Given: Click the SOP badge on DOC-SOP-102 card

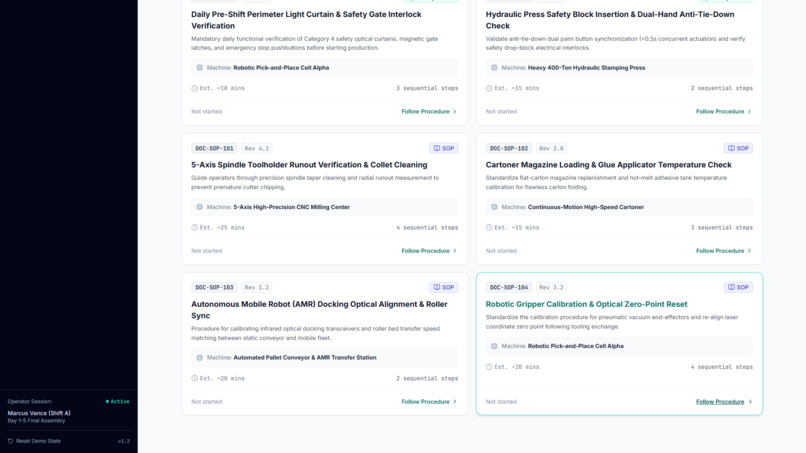Looking at the screenshot, I should pos(738,148).
